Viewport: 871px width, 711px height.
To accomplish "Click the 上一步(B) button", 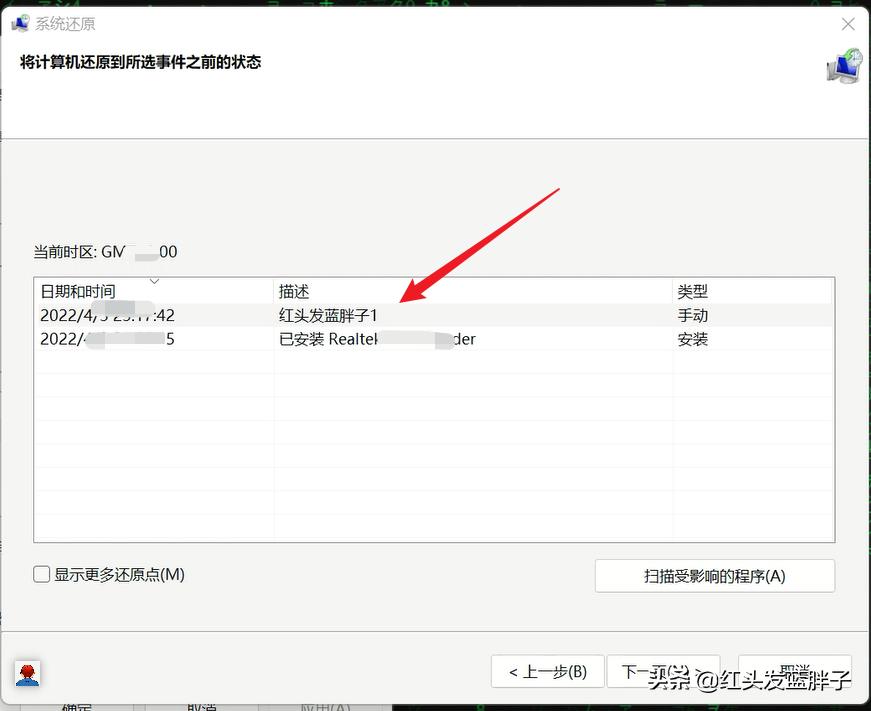I will (547, 671).
